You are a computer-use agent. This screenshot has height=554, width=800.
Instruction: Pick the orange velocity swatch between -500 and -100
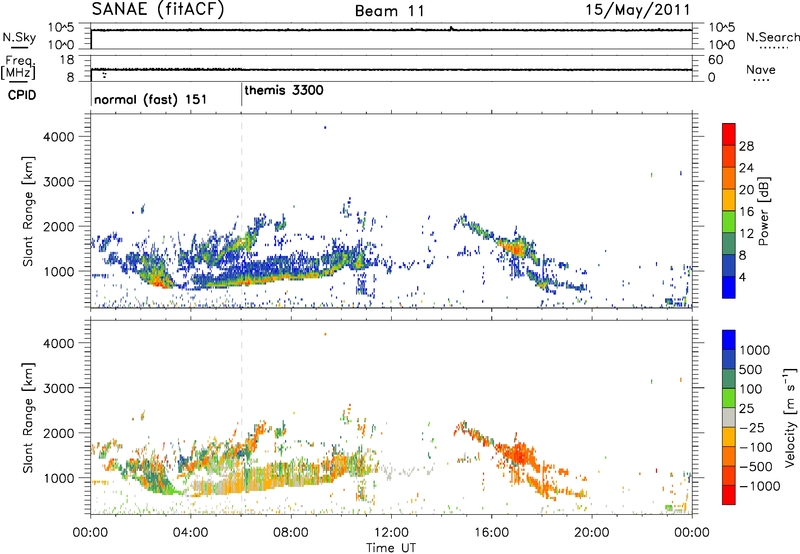729,456
